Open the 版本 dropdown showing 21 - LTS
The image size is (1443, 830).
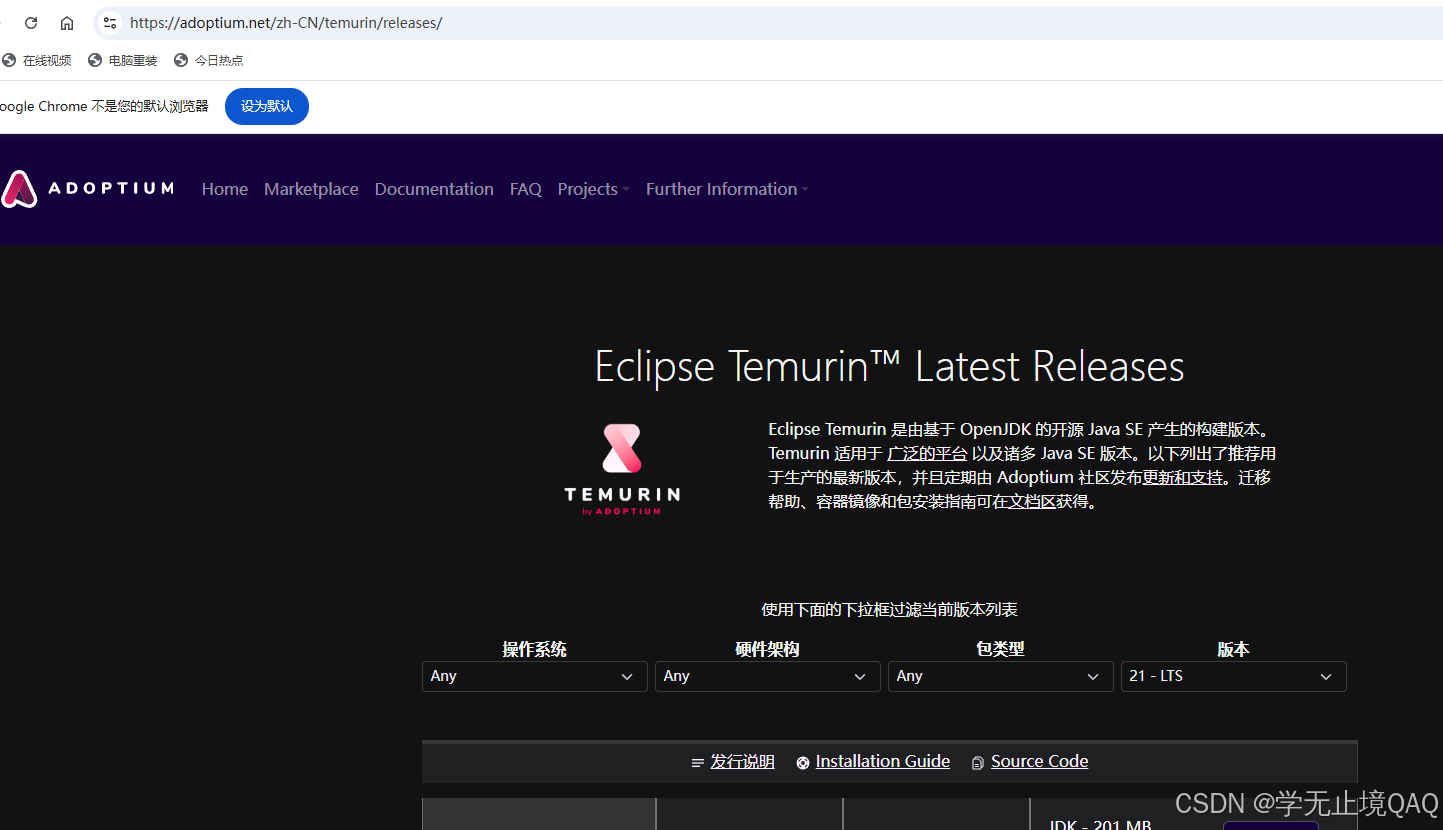(1233, 676)
